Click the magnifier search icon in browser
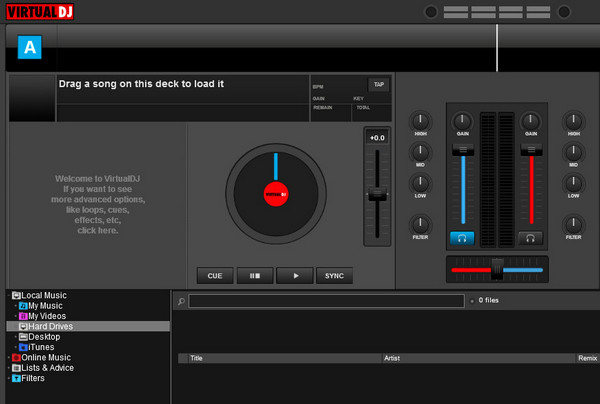 point(181,300)
